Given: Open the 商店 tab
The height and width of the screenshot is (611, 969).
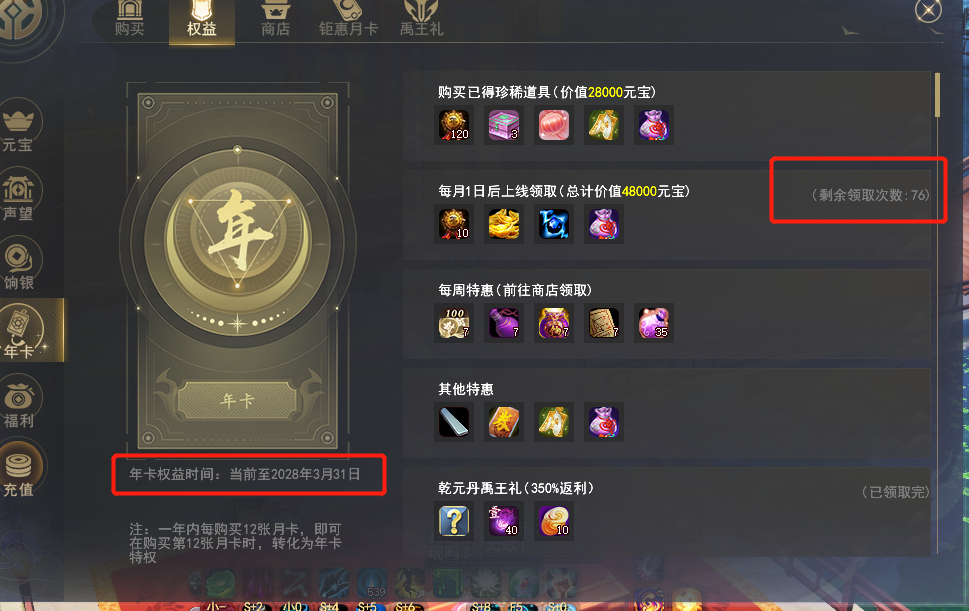Looking at the screenshot, I should point(276,20).
